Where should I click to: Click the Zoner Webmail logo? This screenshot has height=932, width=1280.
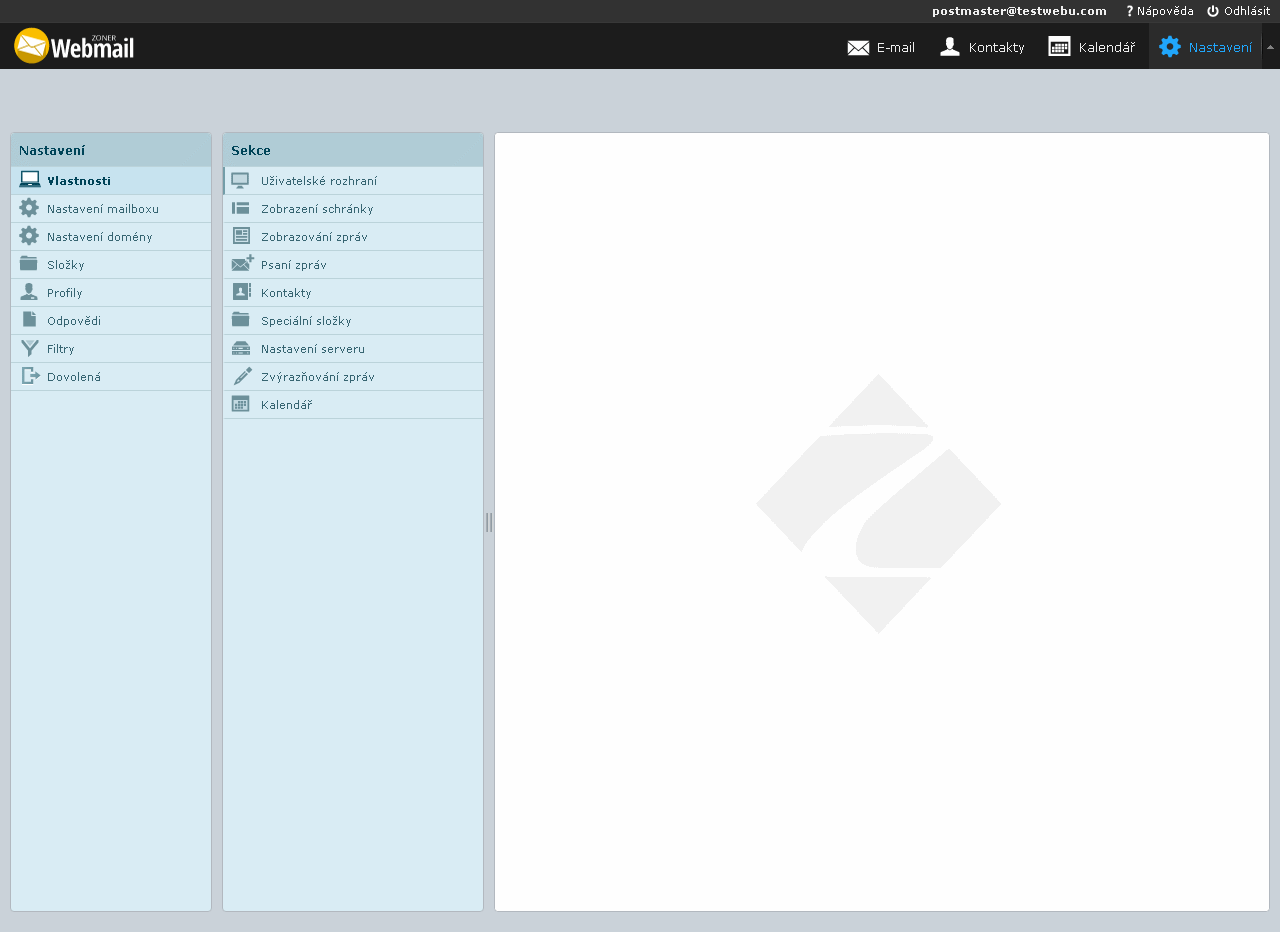pos(74,46)
